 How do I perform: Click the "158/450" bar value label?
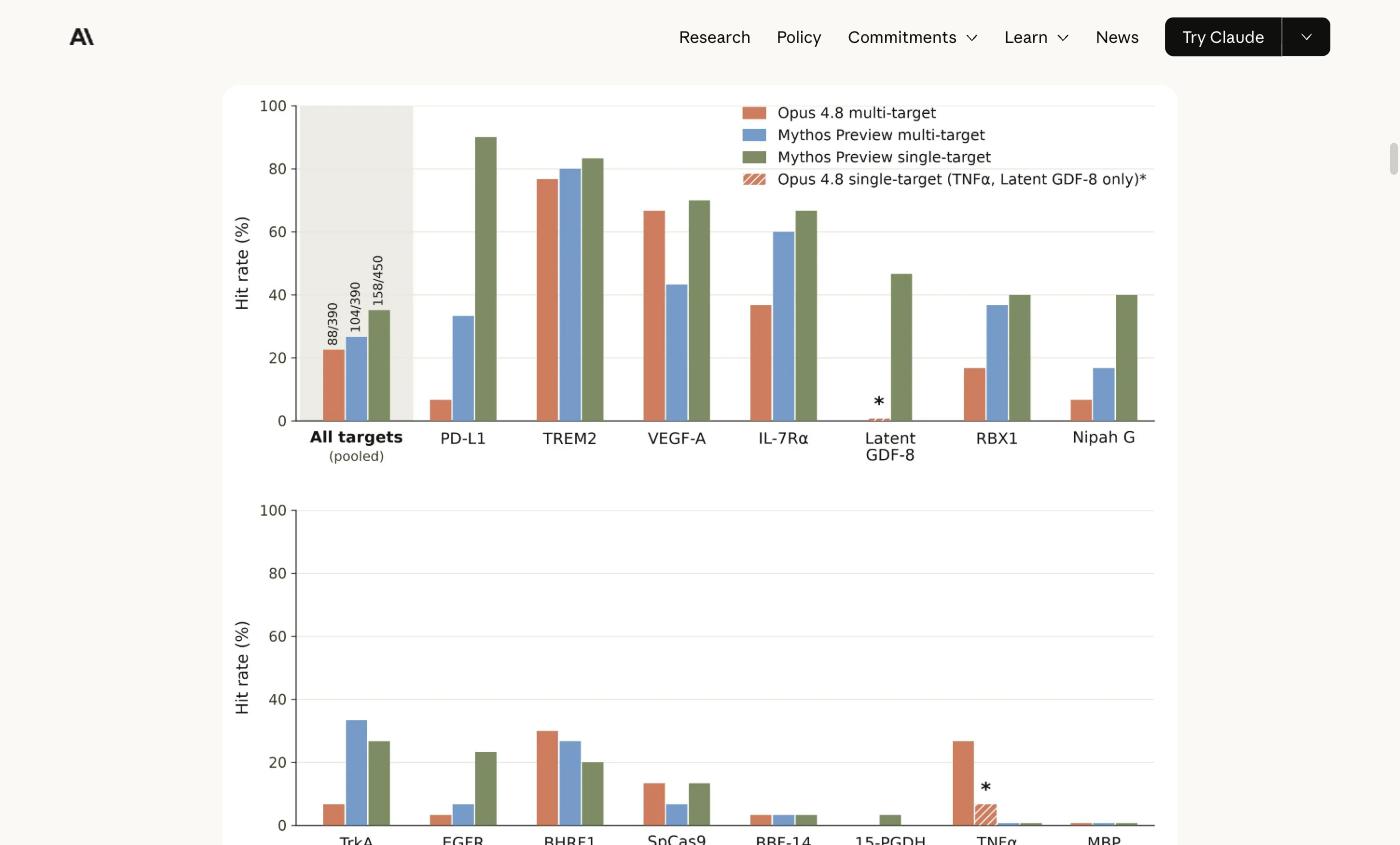coord(378,280)
